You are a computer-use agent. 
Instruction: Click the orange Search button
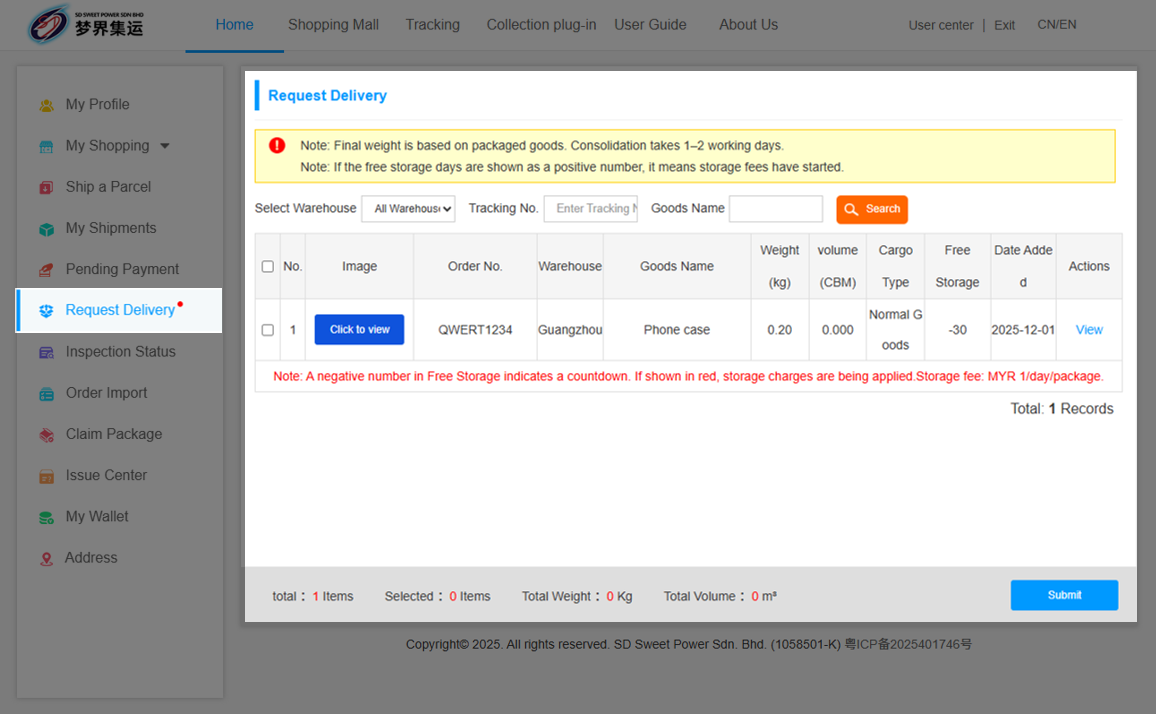tap(872, 209)
